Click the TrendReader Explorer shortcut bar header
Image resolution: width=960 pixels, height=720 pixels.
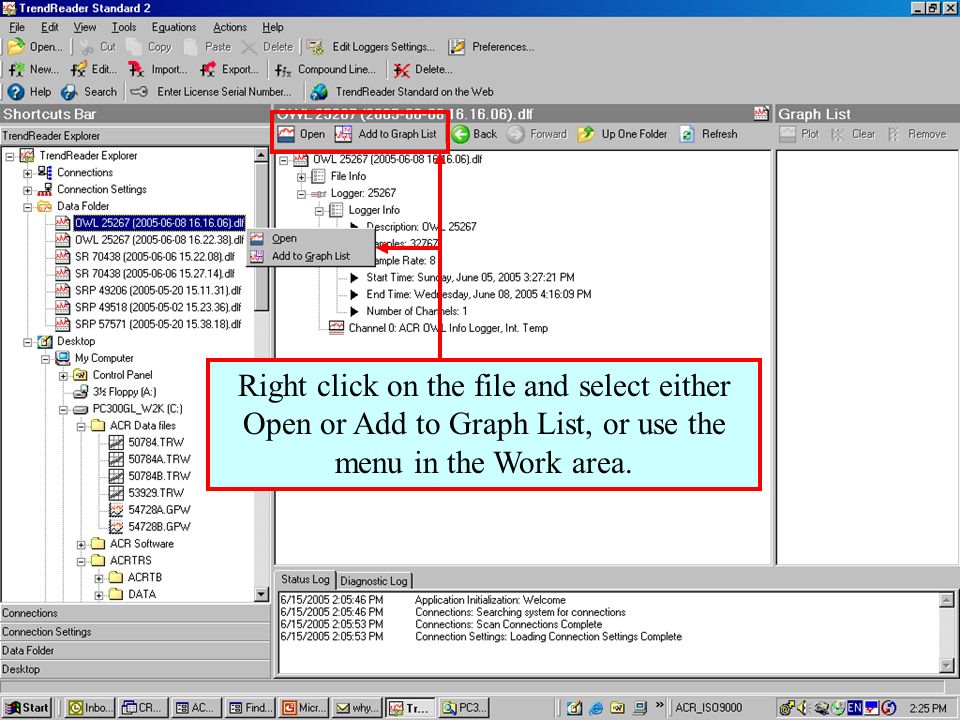[135, 136]
